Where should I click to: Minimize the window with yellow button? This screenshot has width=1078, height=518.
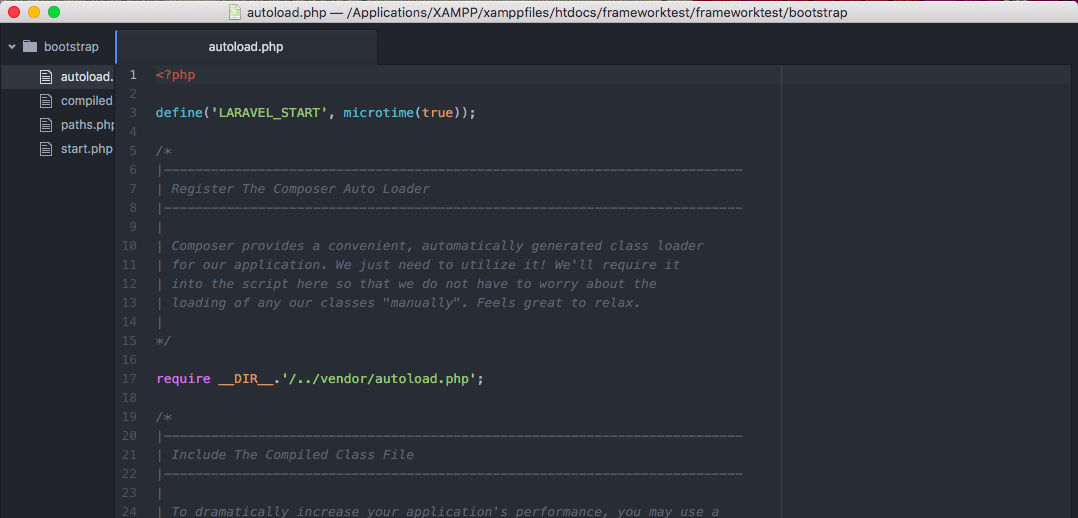coord(34,12)
